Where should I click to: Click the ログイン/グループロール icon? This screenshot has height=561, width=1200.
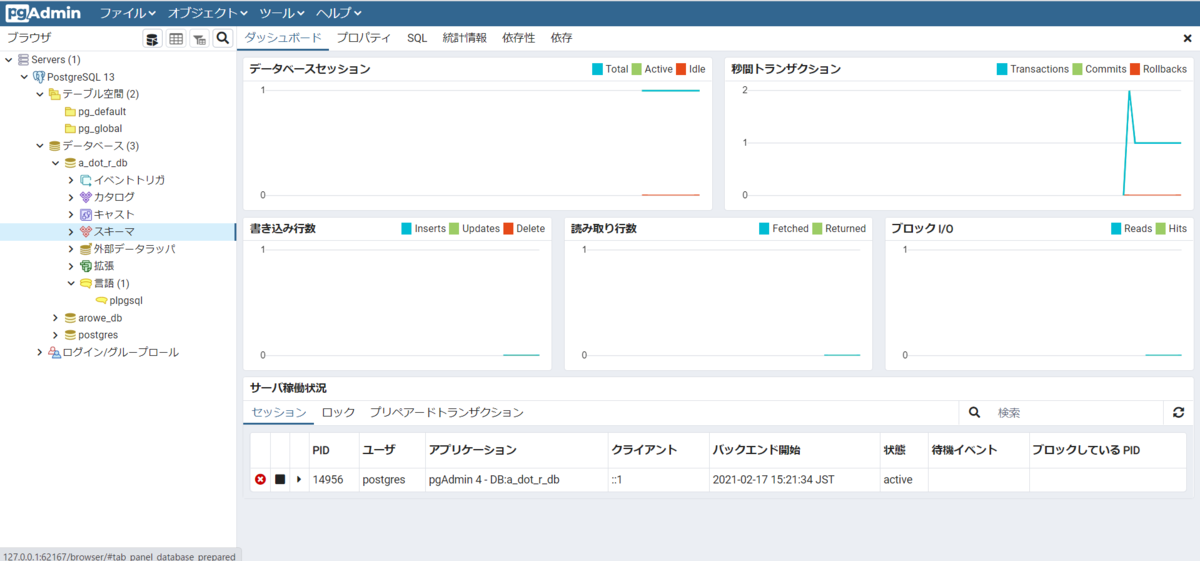click(x=55, y=352)
